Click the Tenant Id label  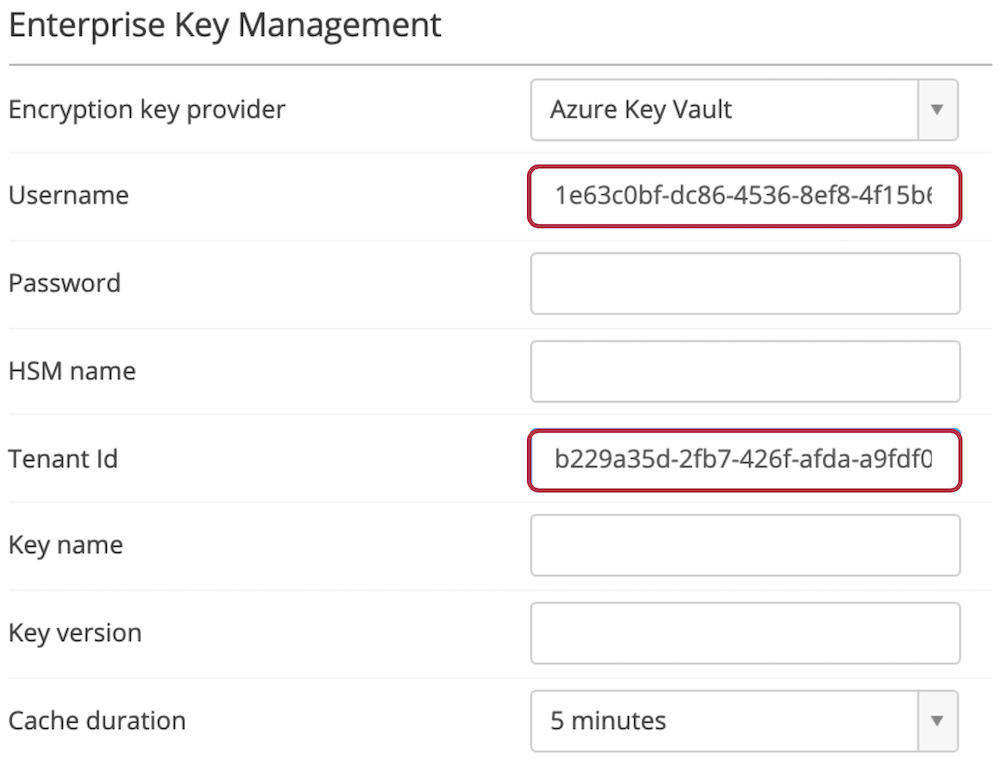click(63, 459)
